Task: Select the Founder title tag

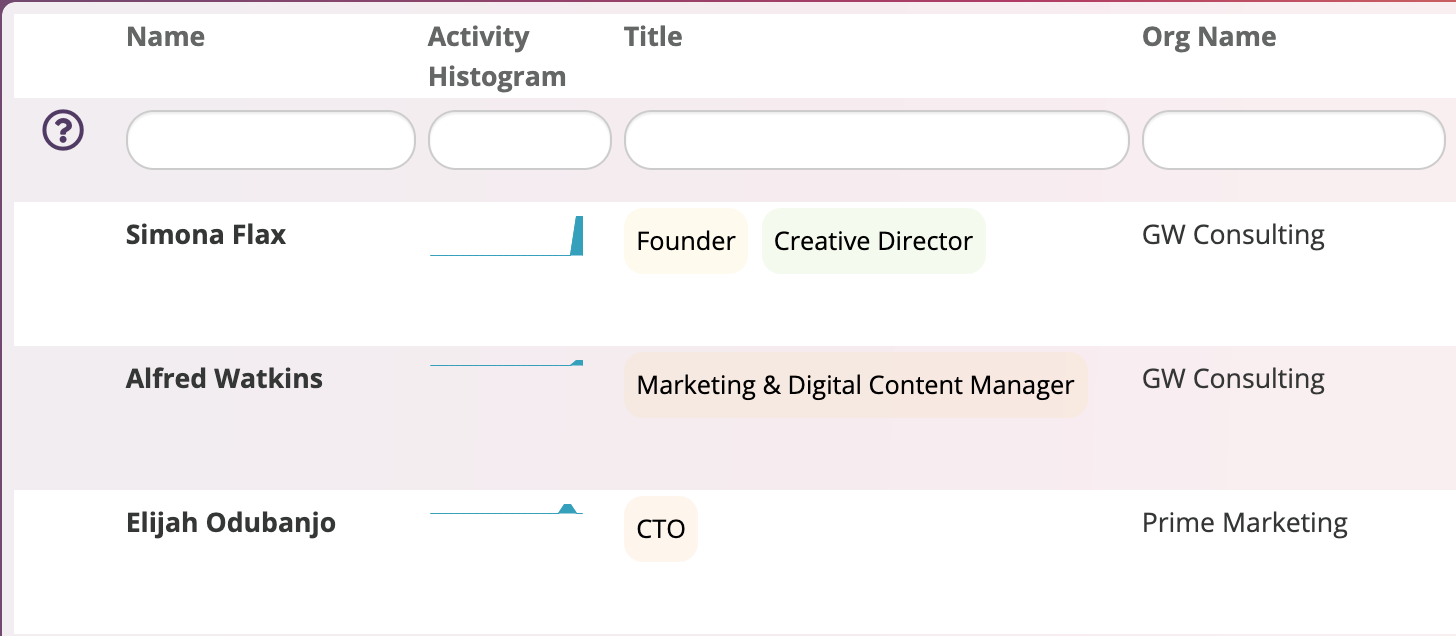Action: (x=686, y=241)
